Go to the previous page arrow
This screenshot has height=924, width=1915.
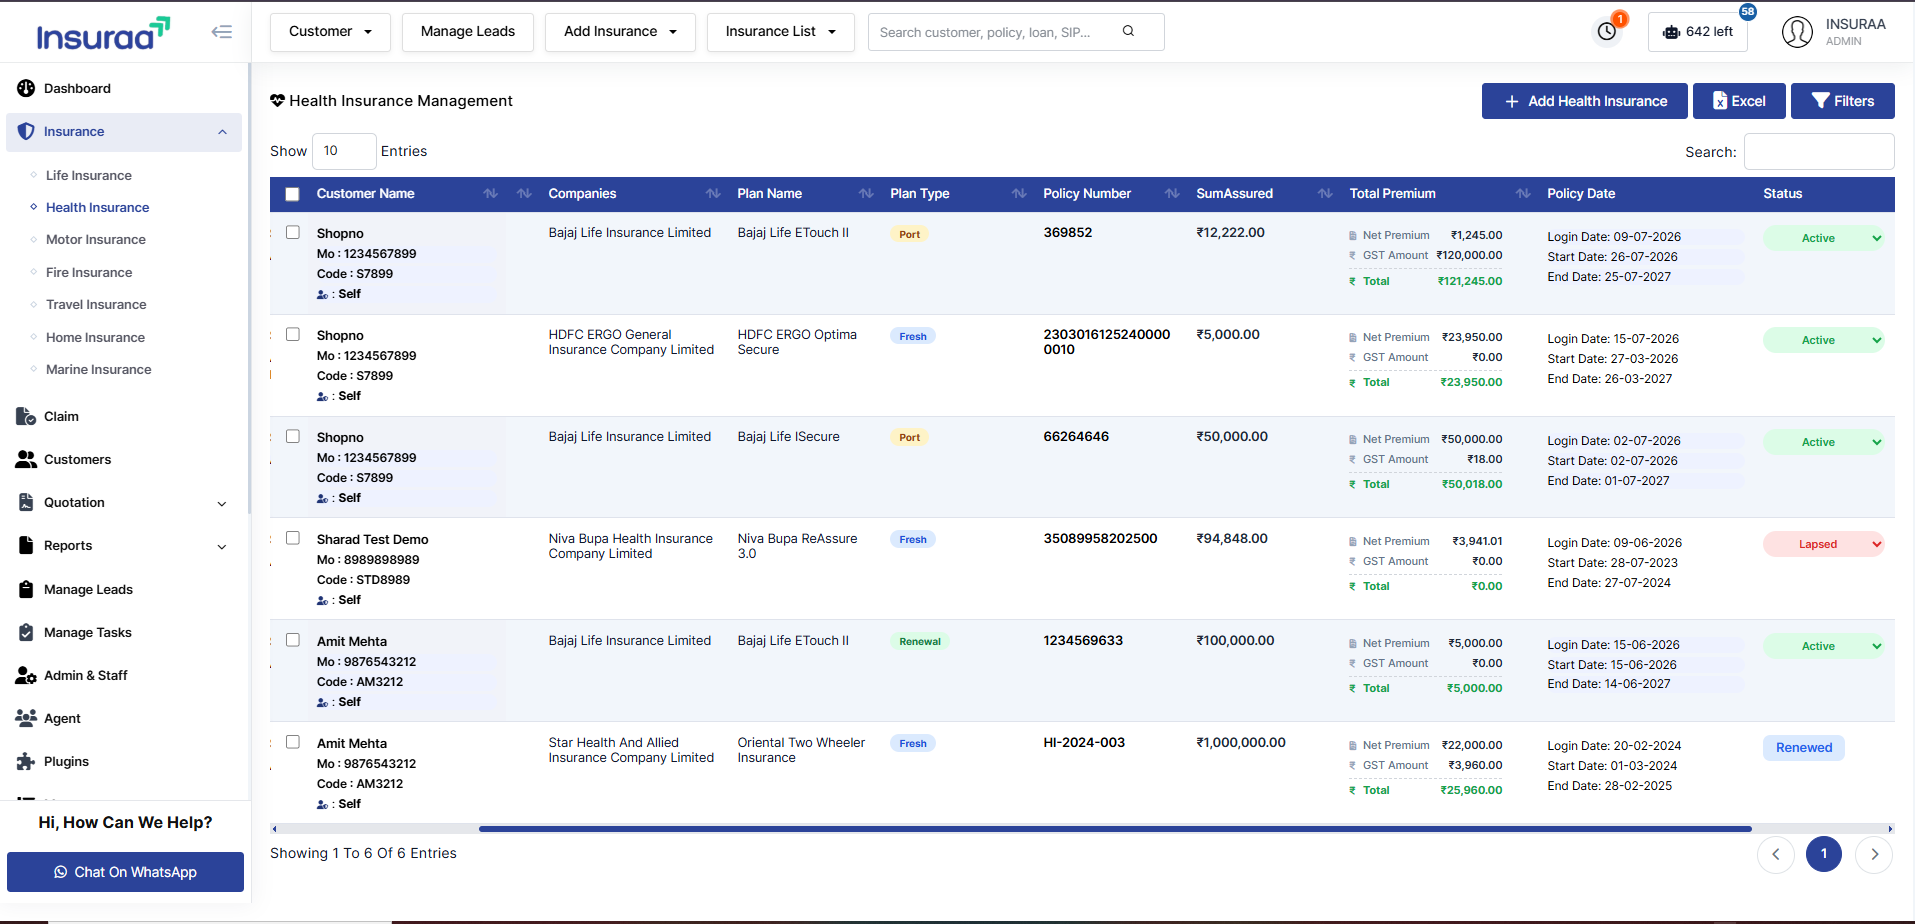click(x=1776, y=854)
